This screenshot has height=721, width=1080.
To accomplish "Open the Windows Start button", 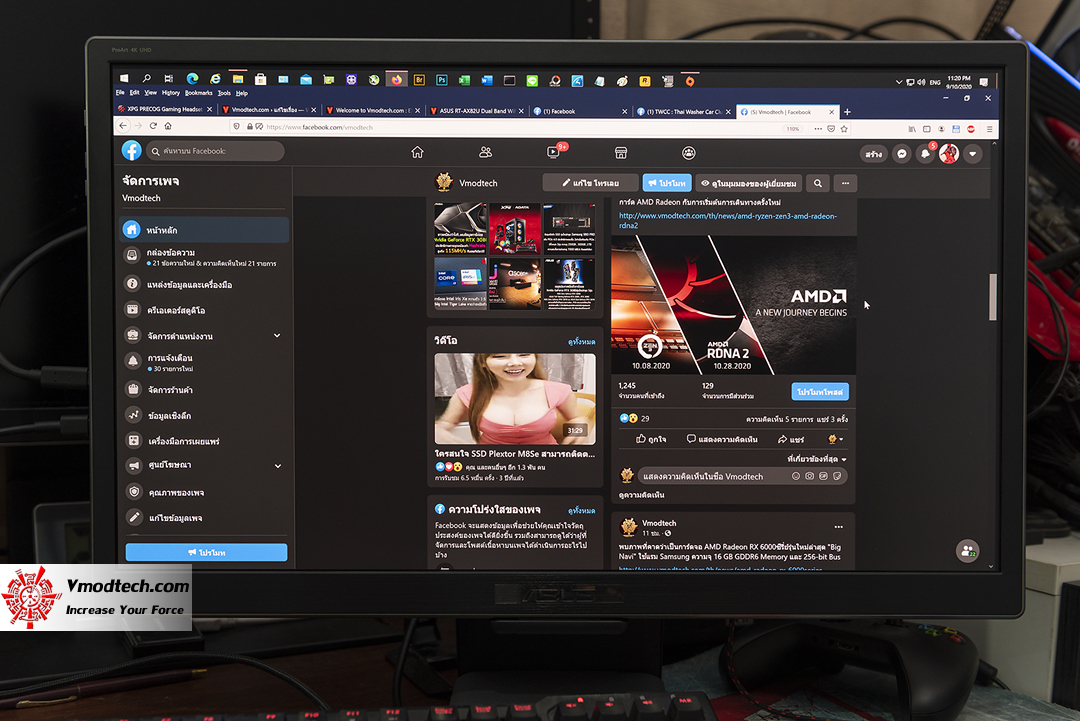I will (124, 79).
